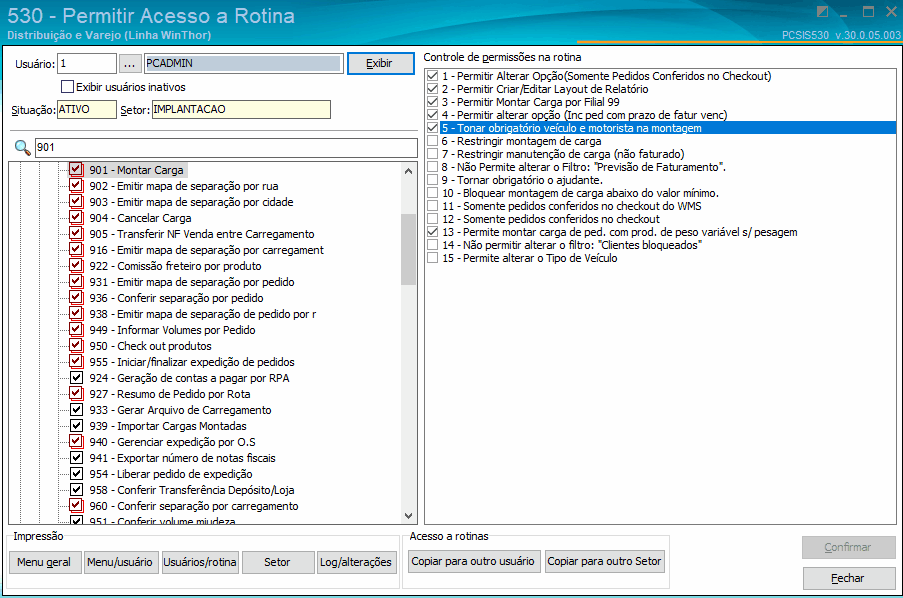The height and width of the screenshot is (598, 903).
Task: Click the Usuário number input field
Action: pos(88,63)
